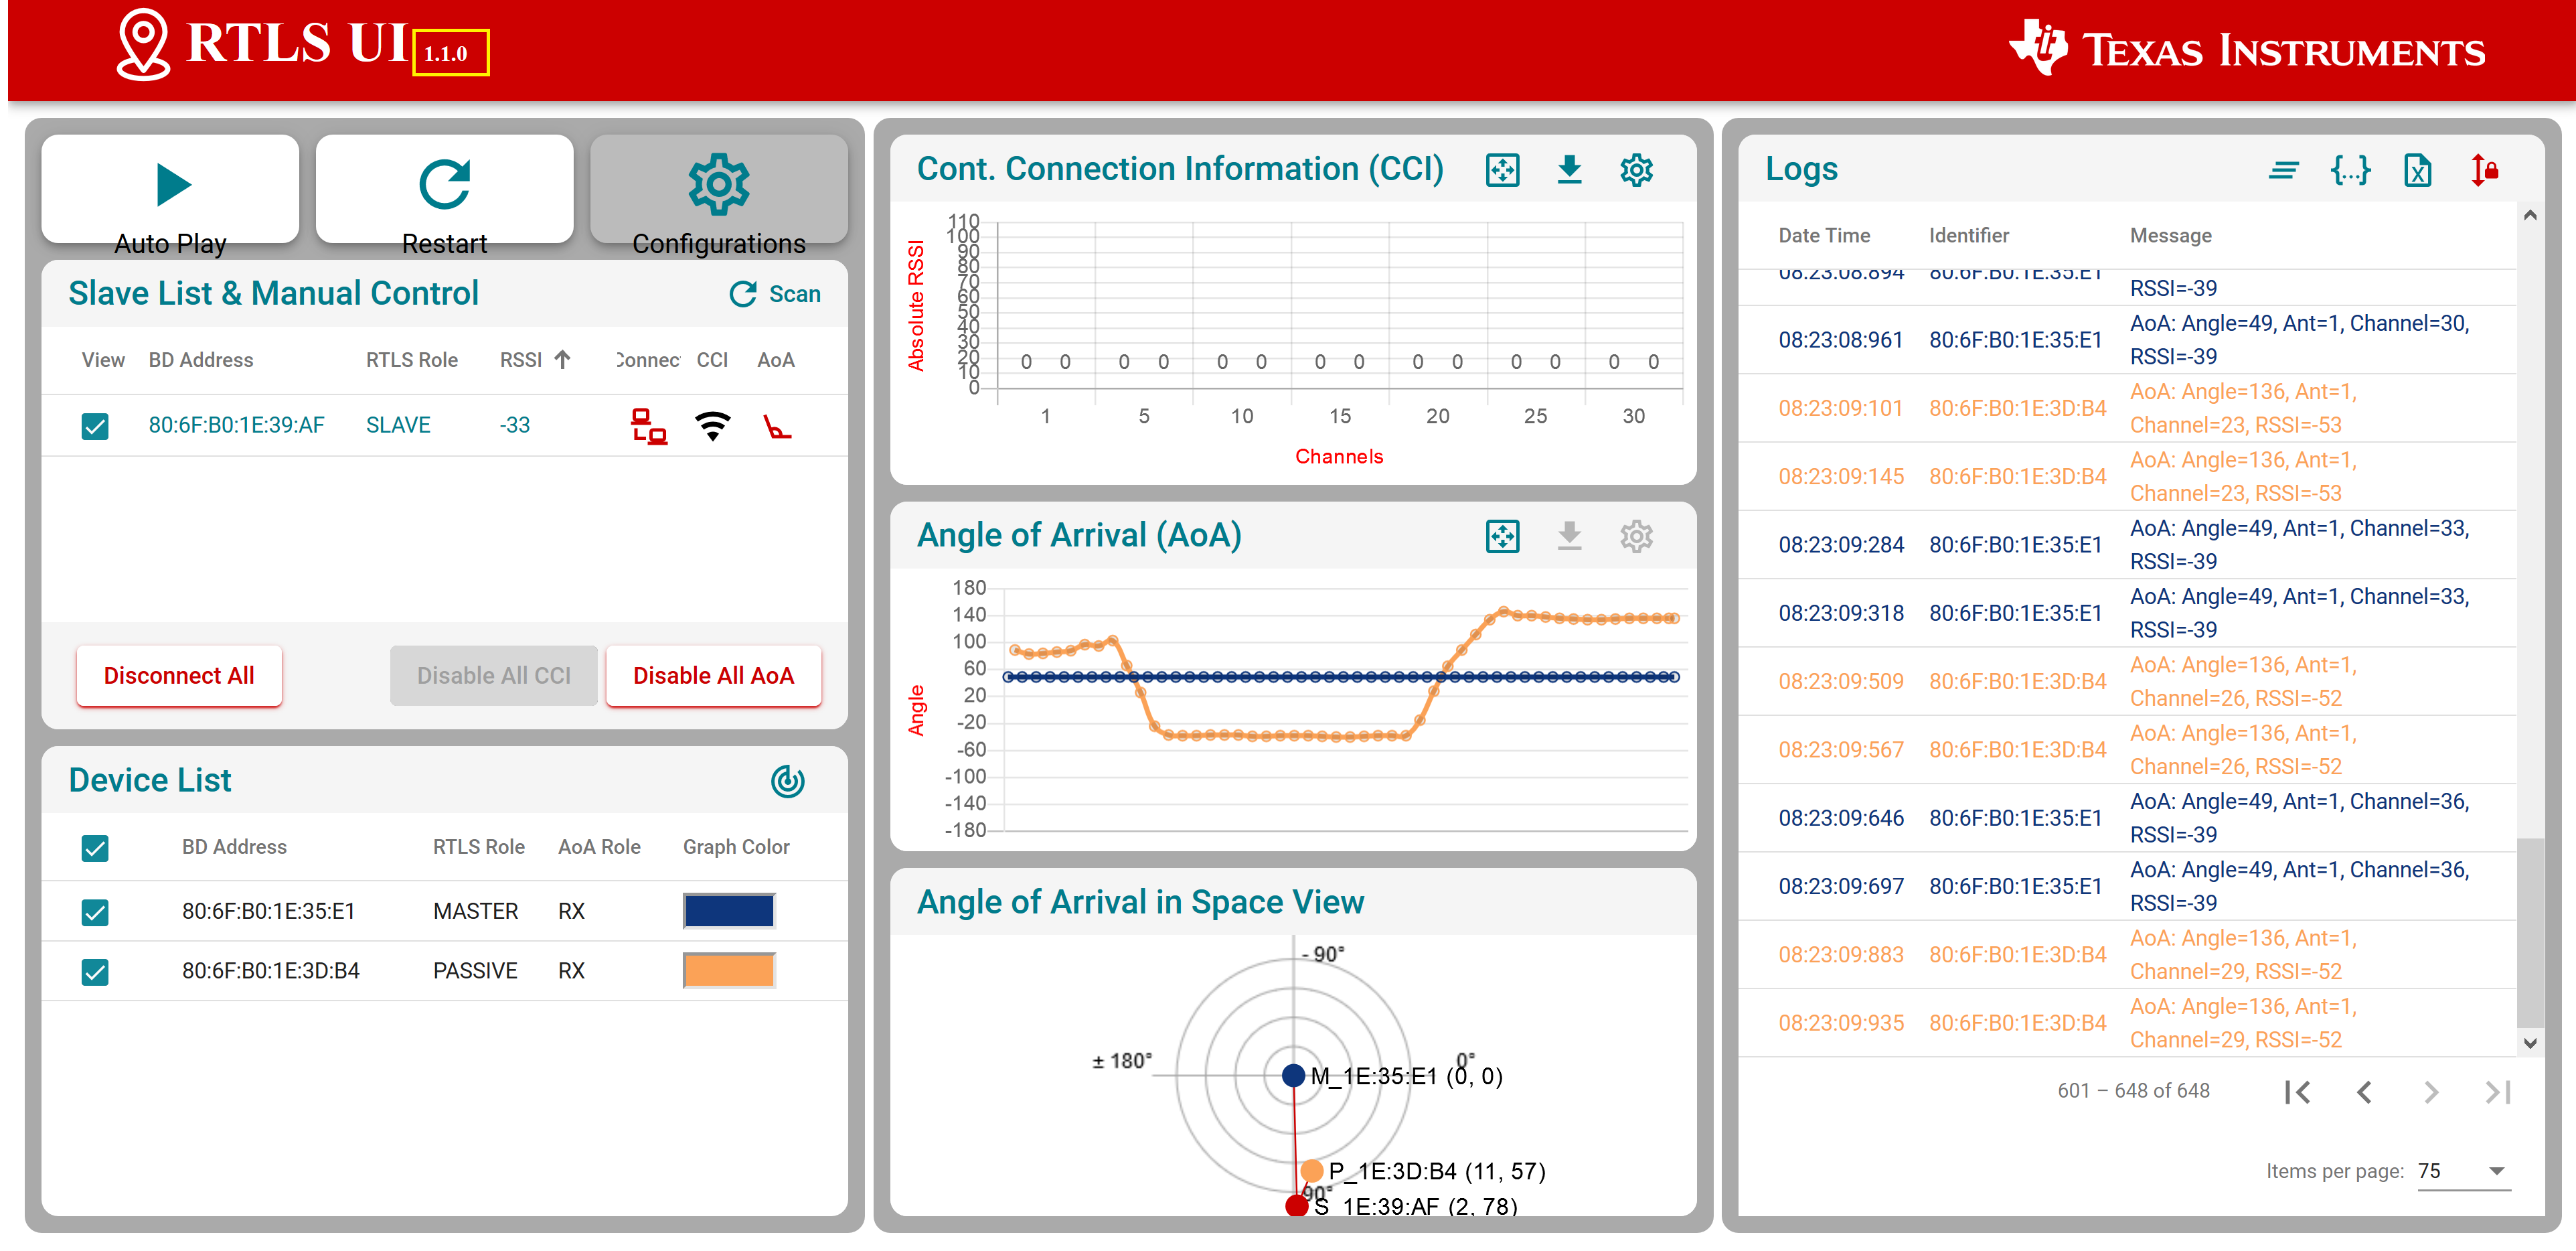This screenshot has width=2576, height=1251.
Task: Click the Texas Instruments logo
Action: click(2246, 48)
